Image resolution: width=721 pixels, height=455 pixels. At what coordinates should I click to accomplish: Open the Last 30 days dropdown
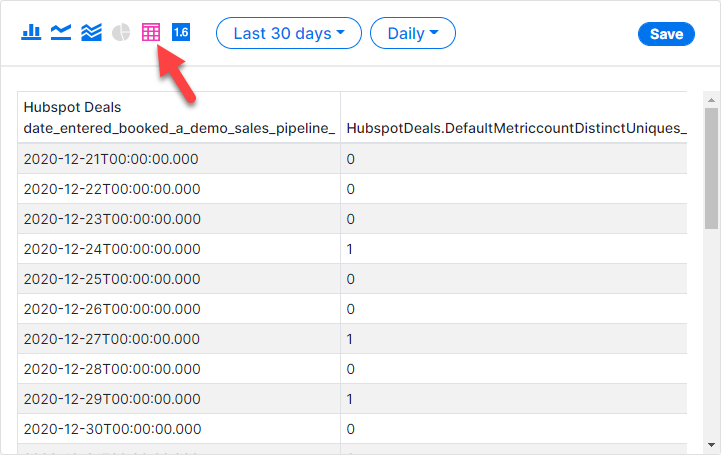(289, 33)
